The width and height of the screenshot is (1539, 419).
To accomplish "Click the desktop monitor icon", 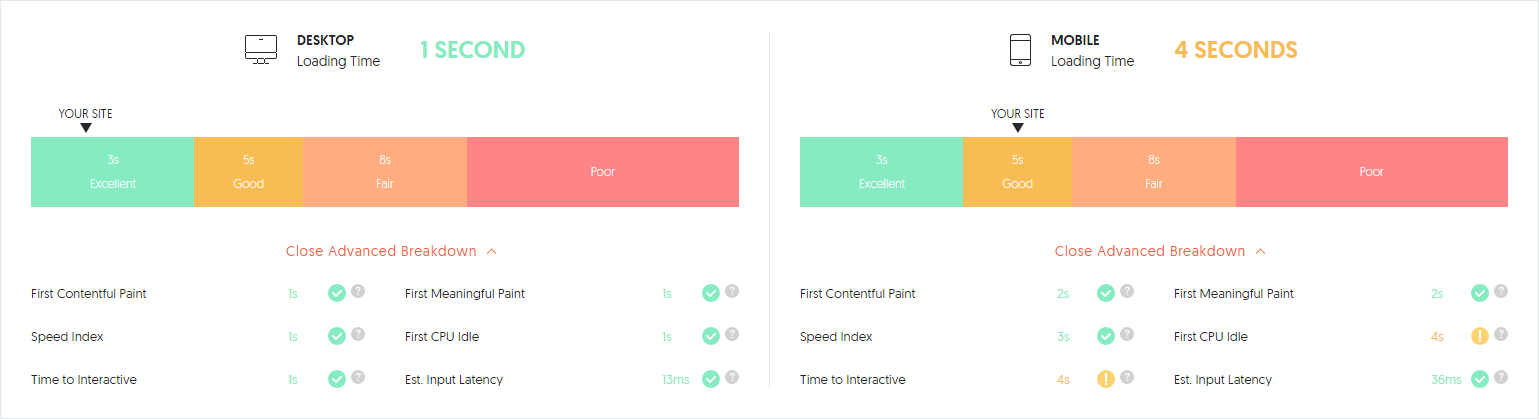I will pyautogui.click(x=261, y=50).
